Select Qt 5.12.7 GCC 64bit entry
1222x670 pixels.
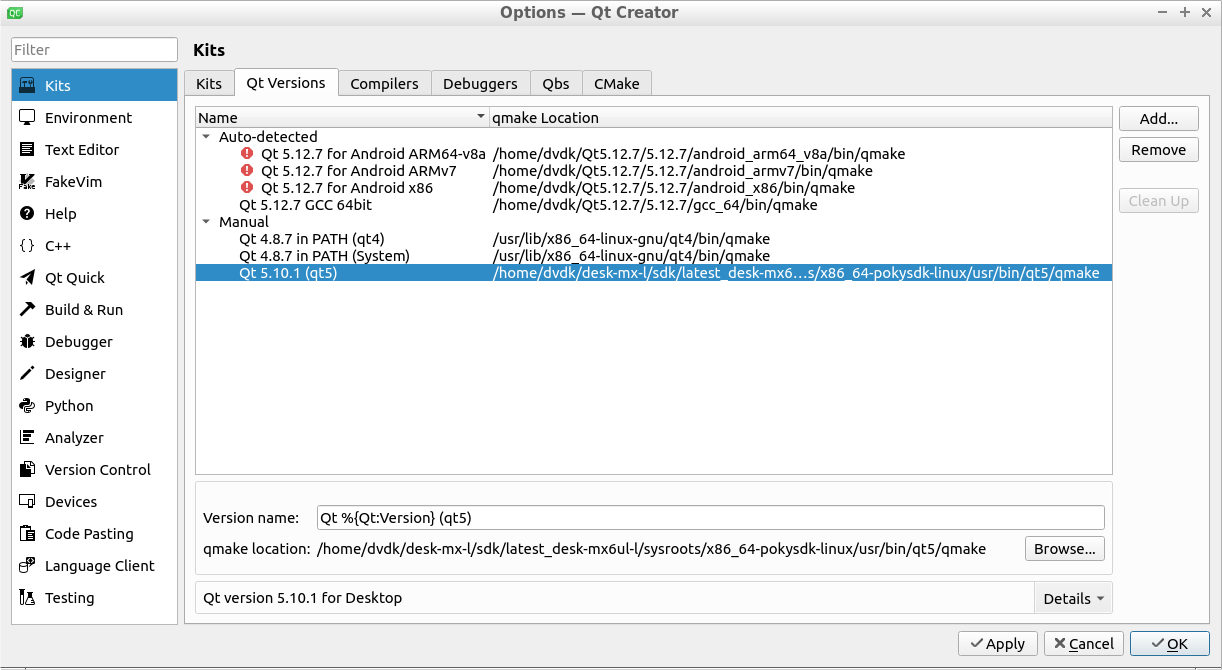point(317,205)
